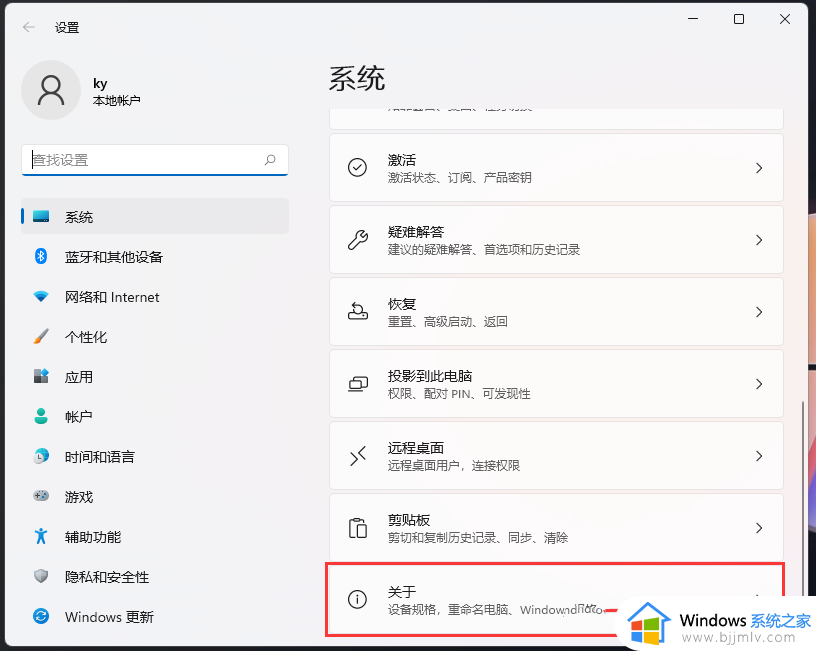Click the vertical scrollbar of system list
This screenshot has height=651, width=816.
click(x=803, y=500)
